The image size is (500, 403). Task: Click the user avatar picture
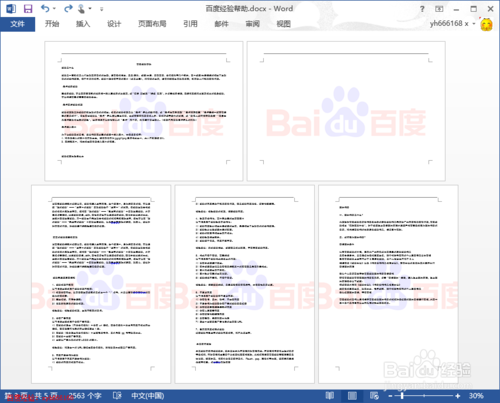(x=487, y=24)
